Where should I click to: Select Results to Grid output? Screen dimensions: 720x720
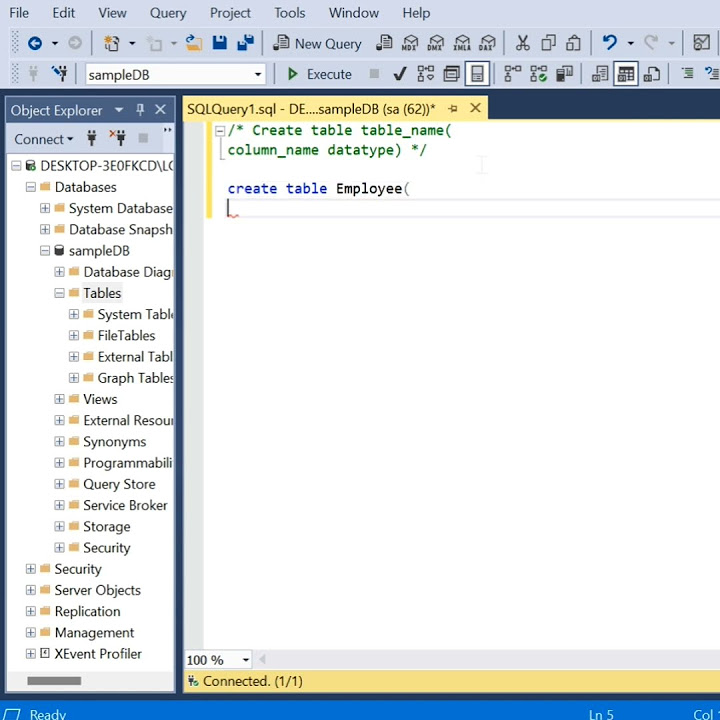click(x=625, y=74)
